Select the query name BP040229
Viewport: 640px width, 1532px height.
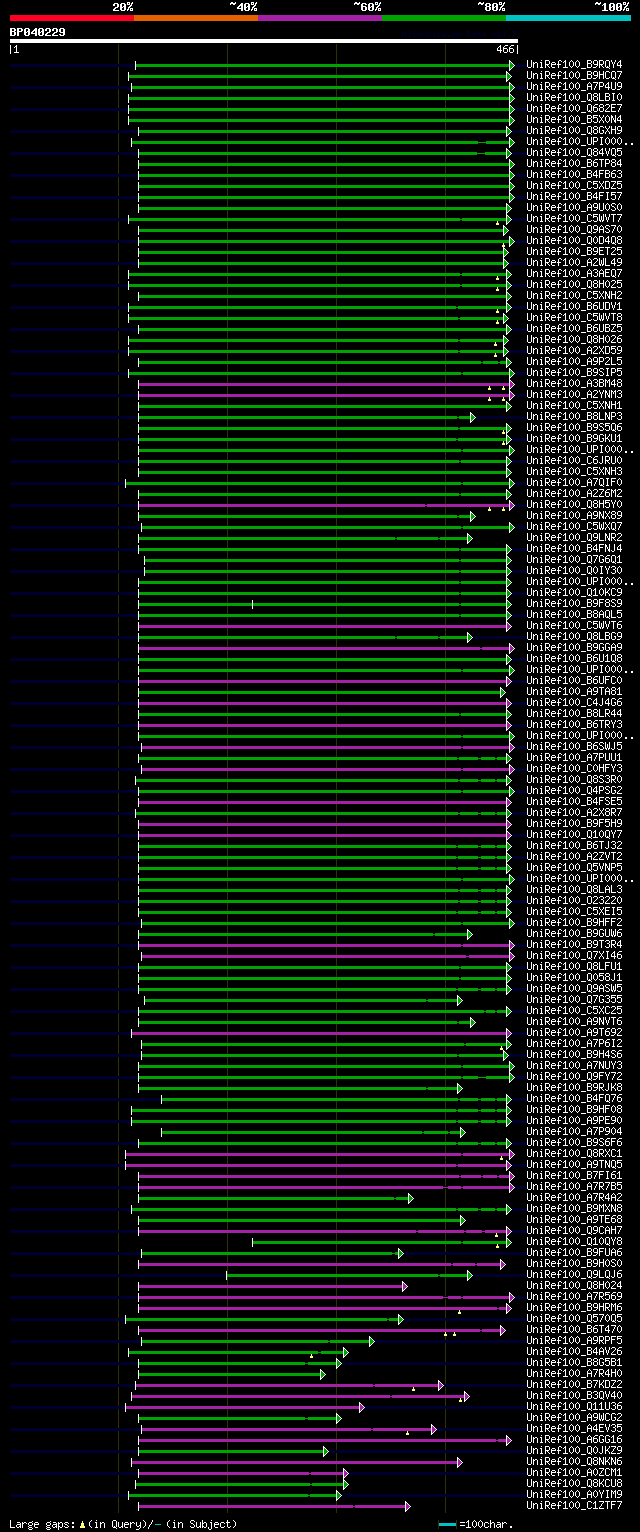[x=38, y=32]
